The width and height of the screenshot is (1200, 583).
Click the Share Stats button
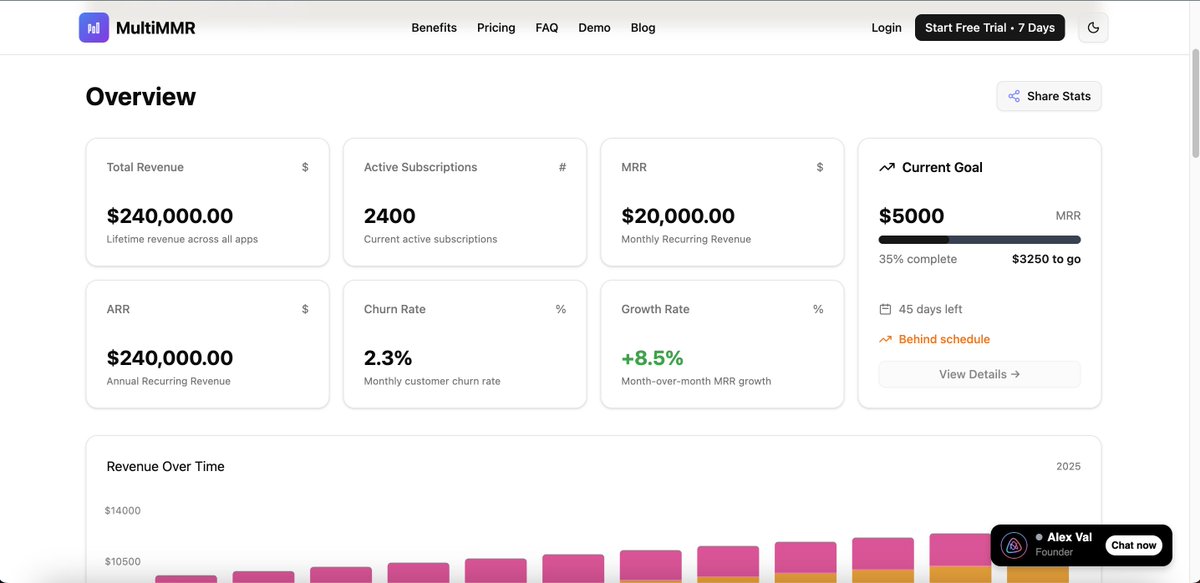(1049, 96)
